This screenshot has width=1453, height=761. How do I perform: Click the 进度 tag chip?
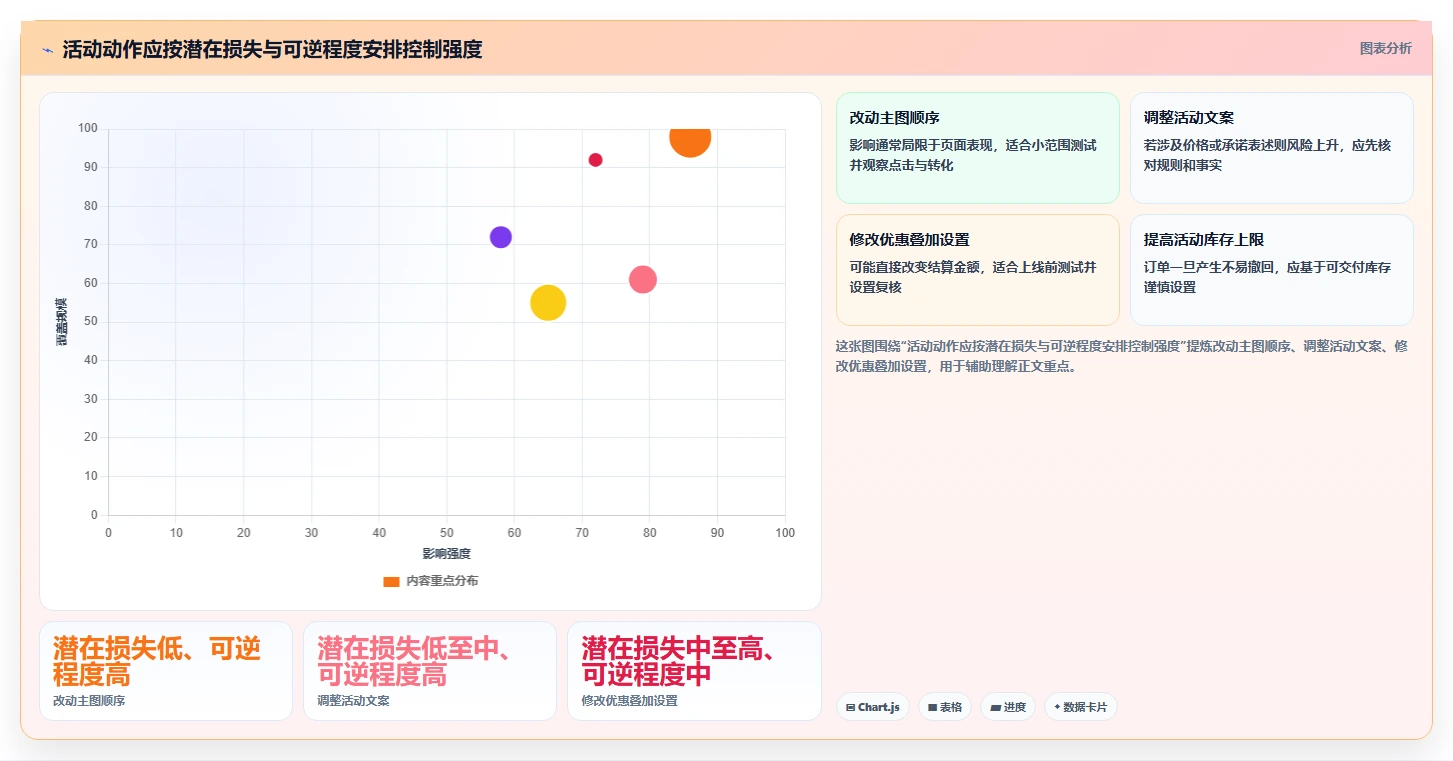coord(1008,707)
